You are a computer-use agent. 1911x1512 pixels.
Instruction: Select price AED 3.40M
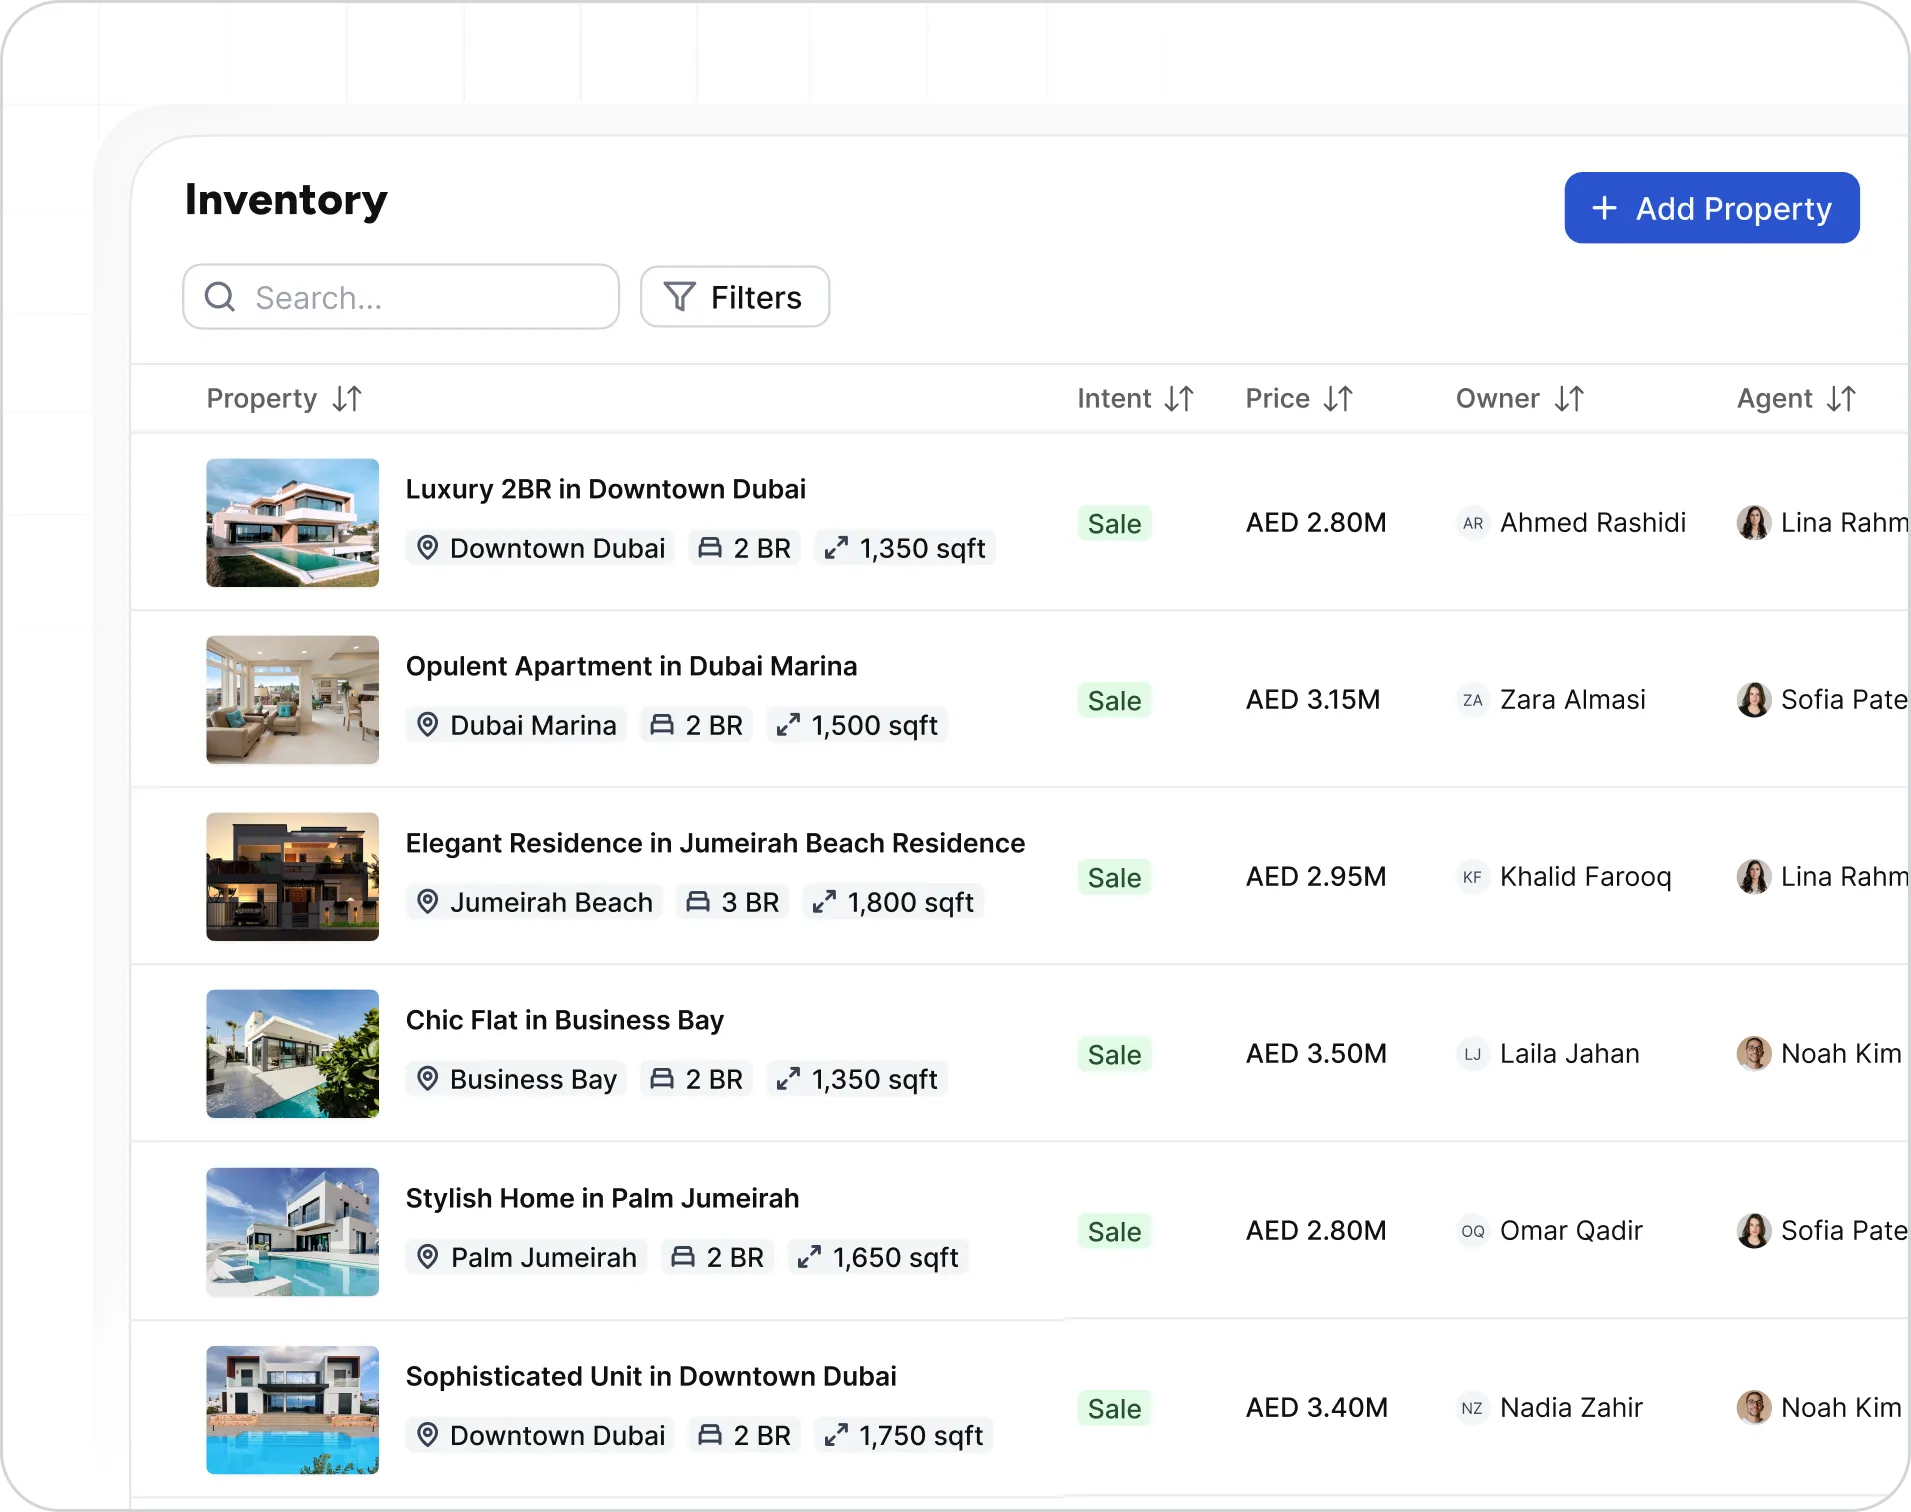click(1317, 1408)
